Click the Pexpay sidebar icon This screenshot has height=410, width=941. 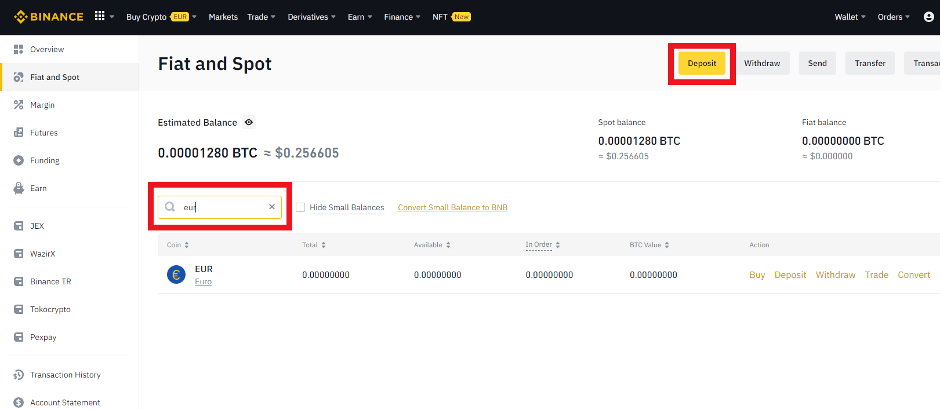point(18,337)
